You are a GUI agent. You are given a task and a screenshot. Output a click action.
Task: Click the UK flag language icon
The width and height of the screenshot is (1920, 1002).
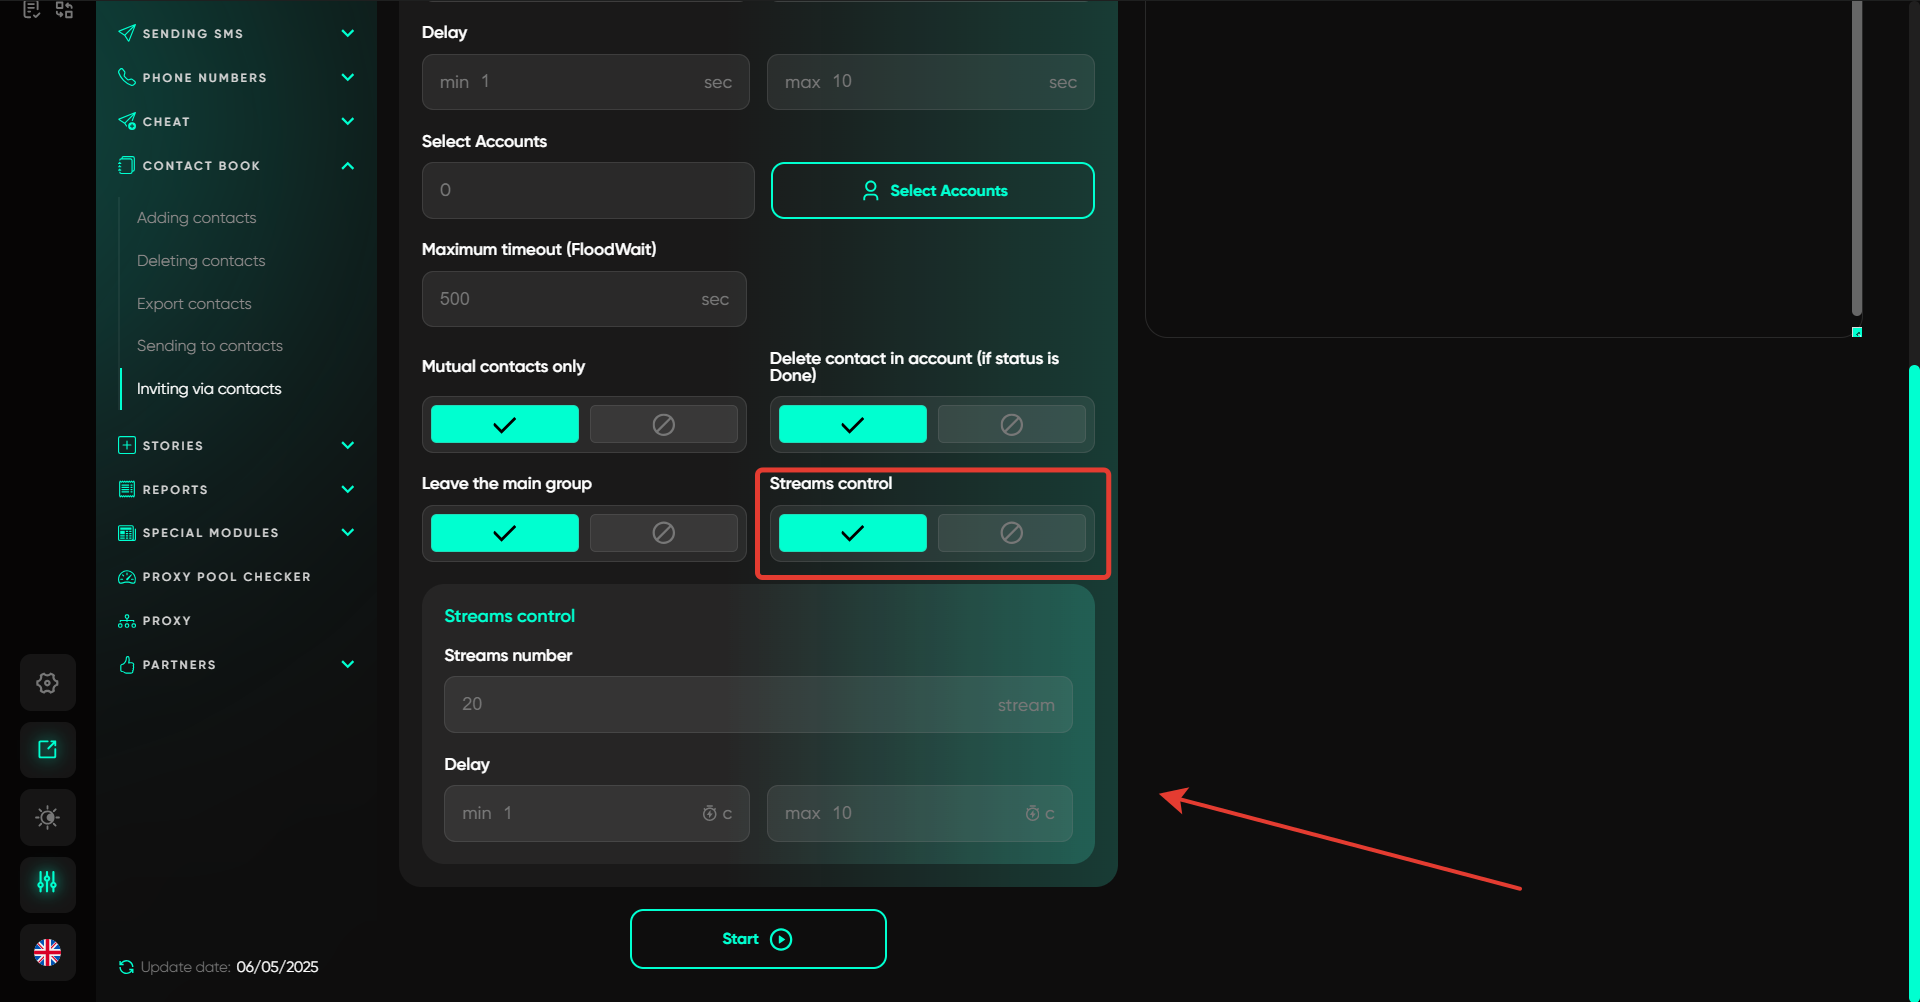[47, 952]
